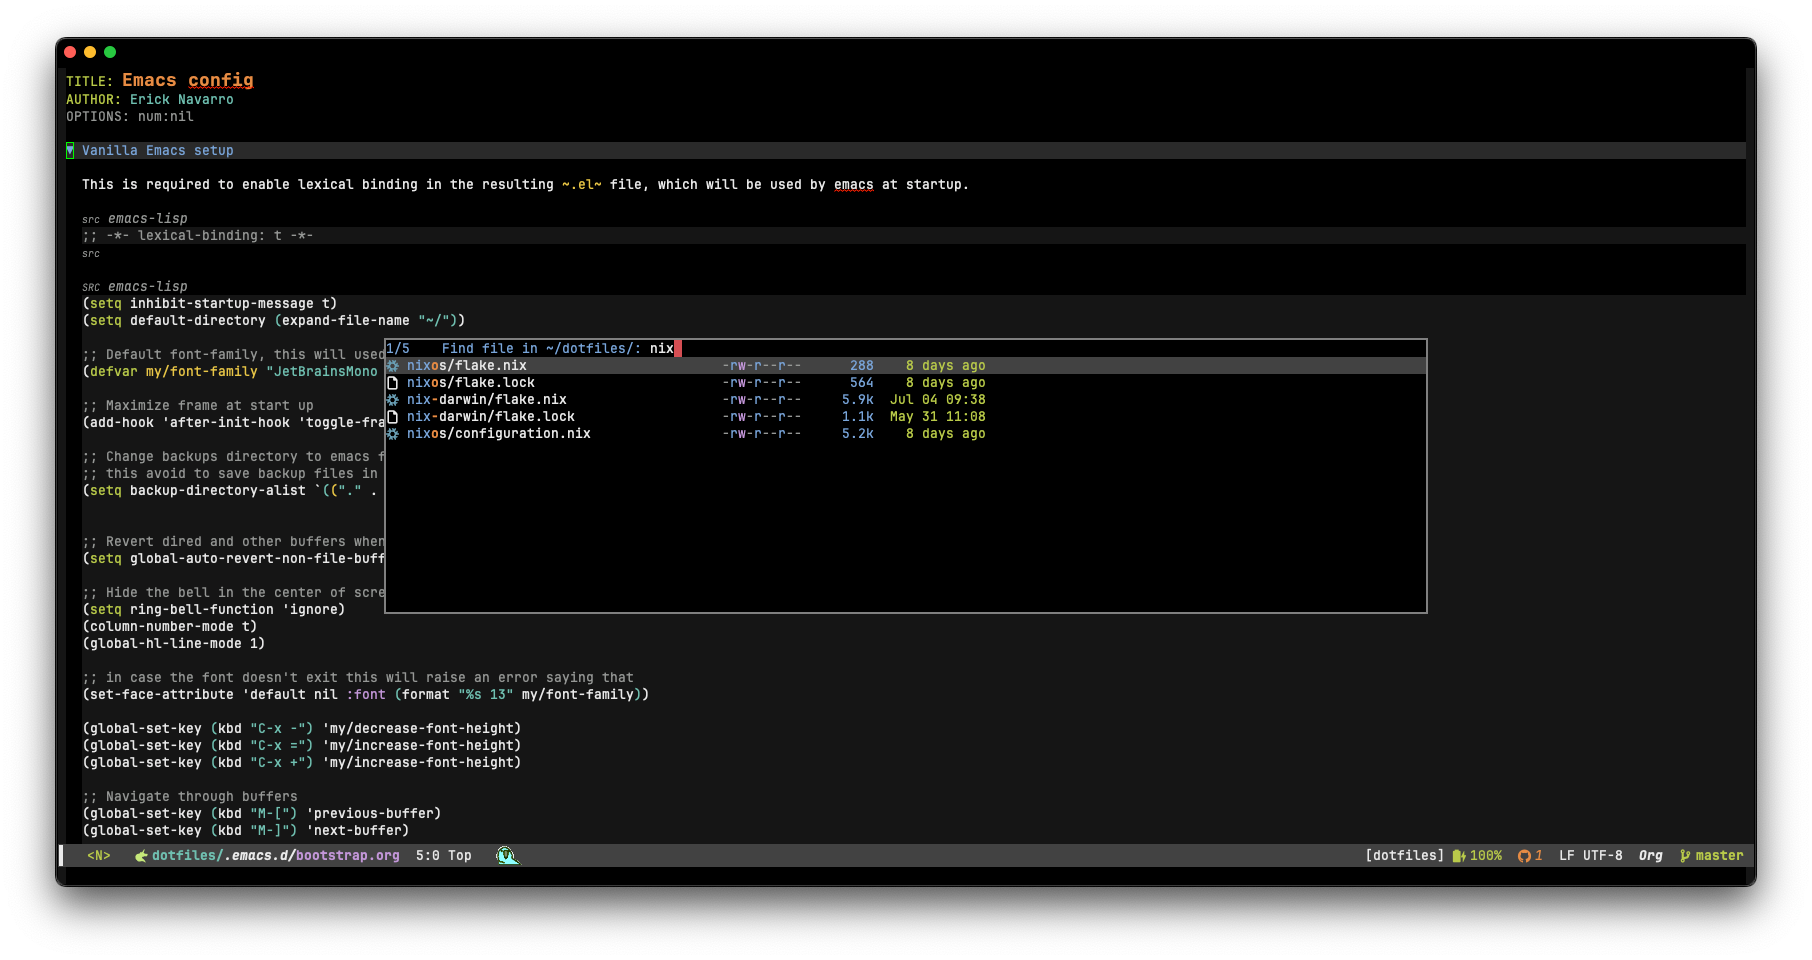Image resolution: width=1812 pixels, height=960 pixels.
Task: Collapse the Vanilla Emacs setup heading triangle
Action: click(x=70, y=151)
